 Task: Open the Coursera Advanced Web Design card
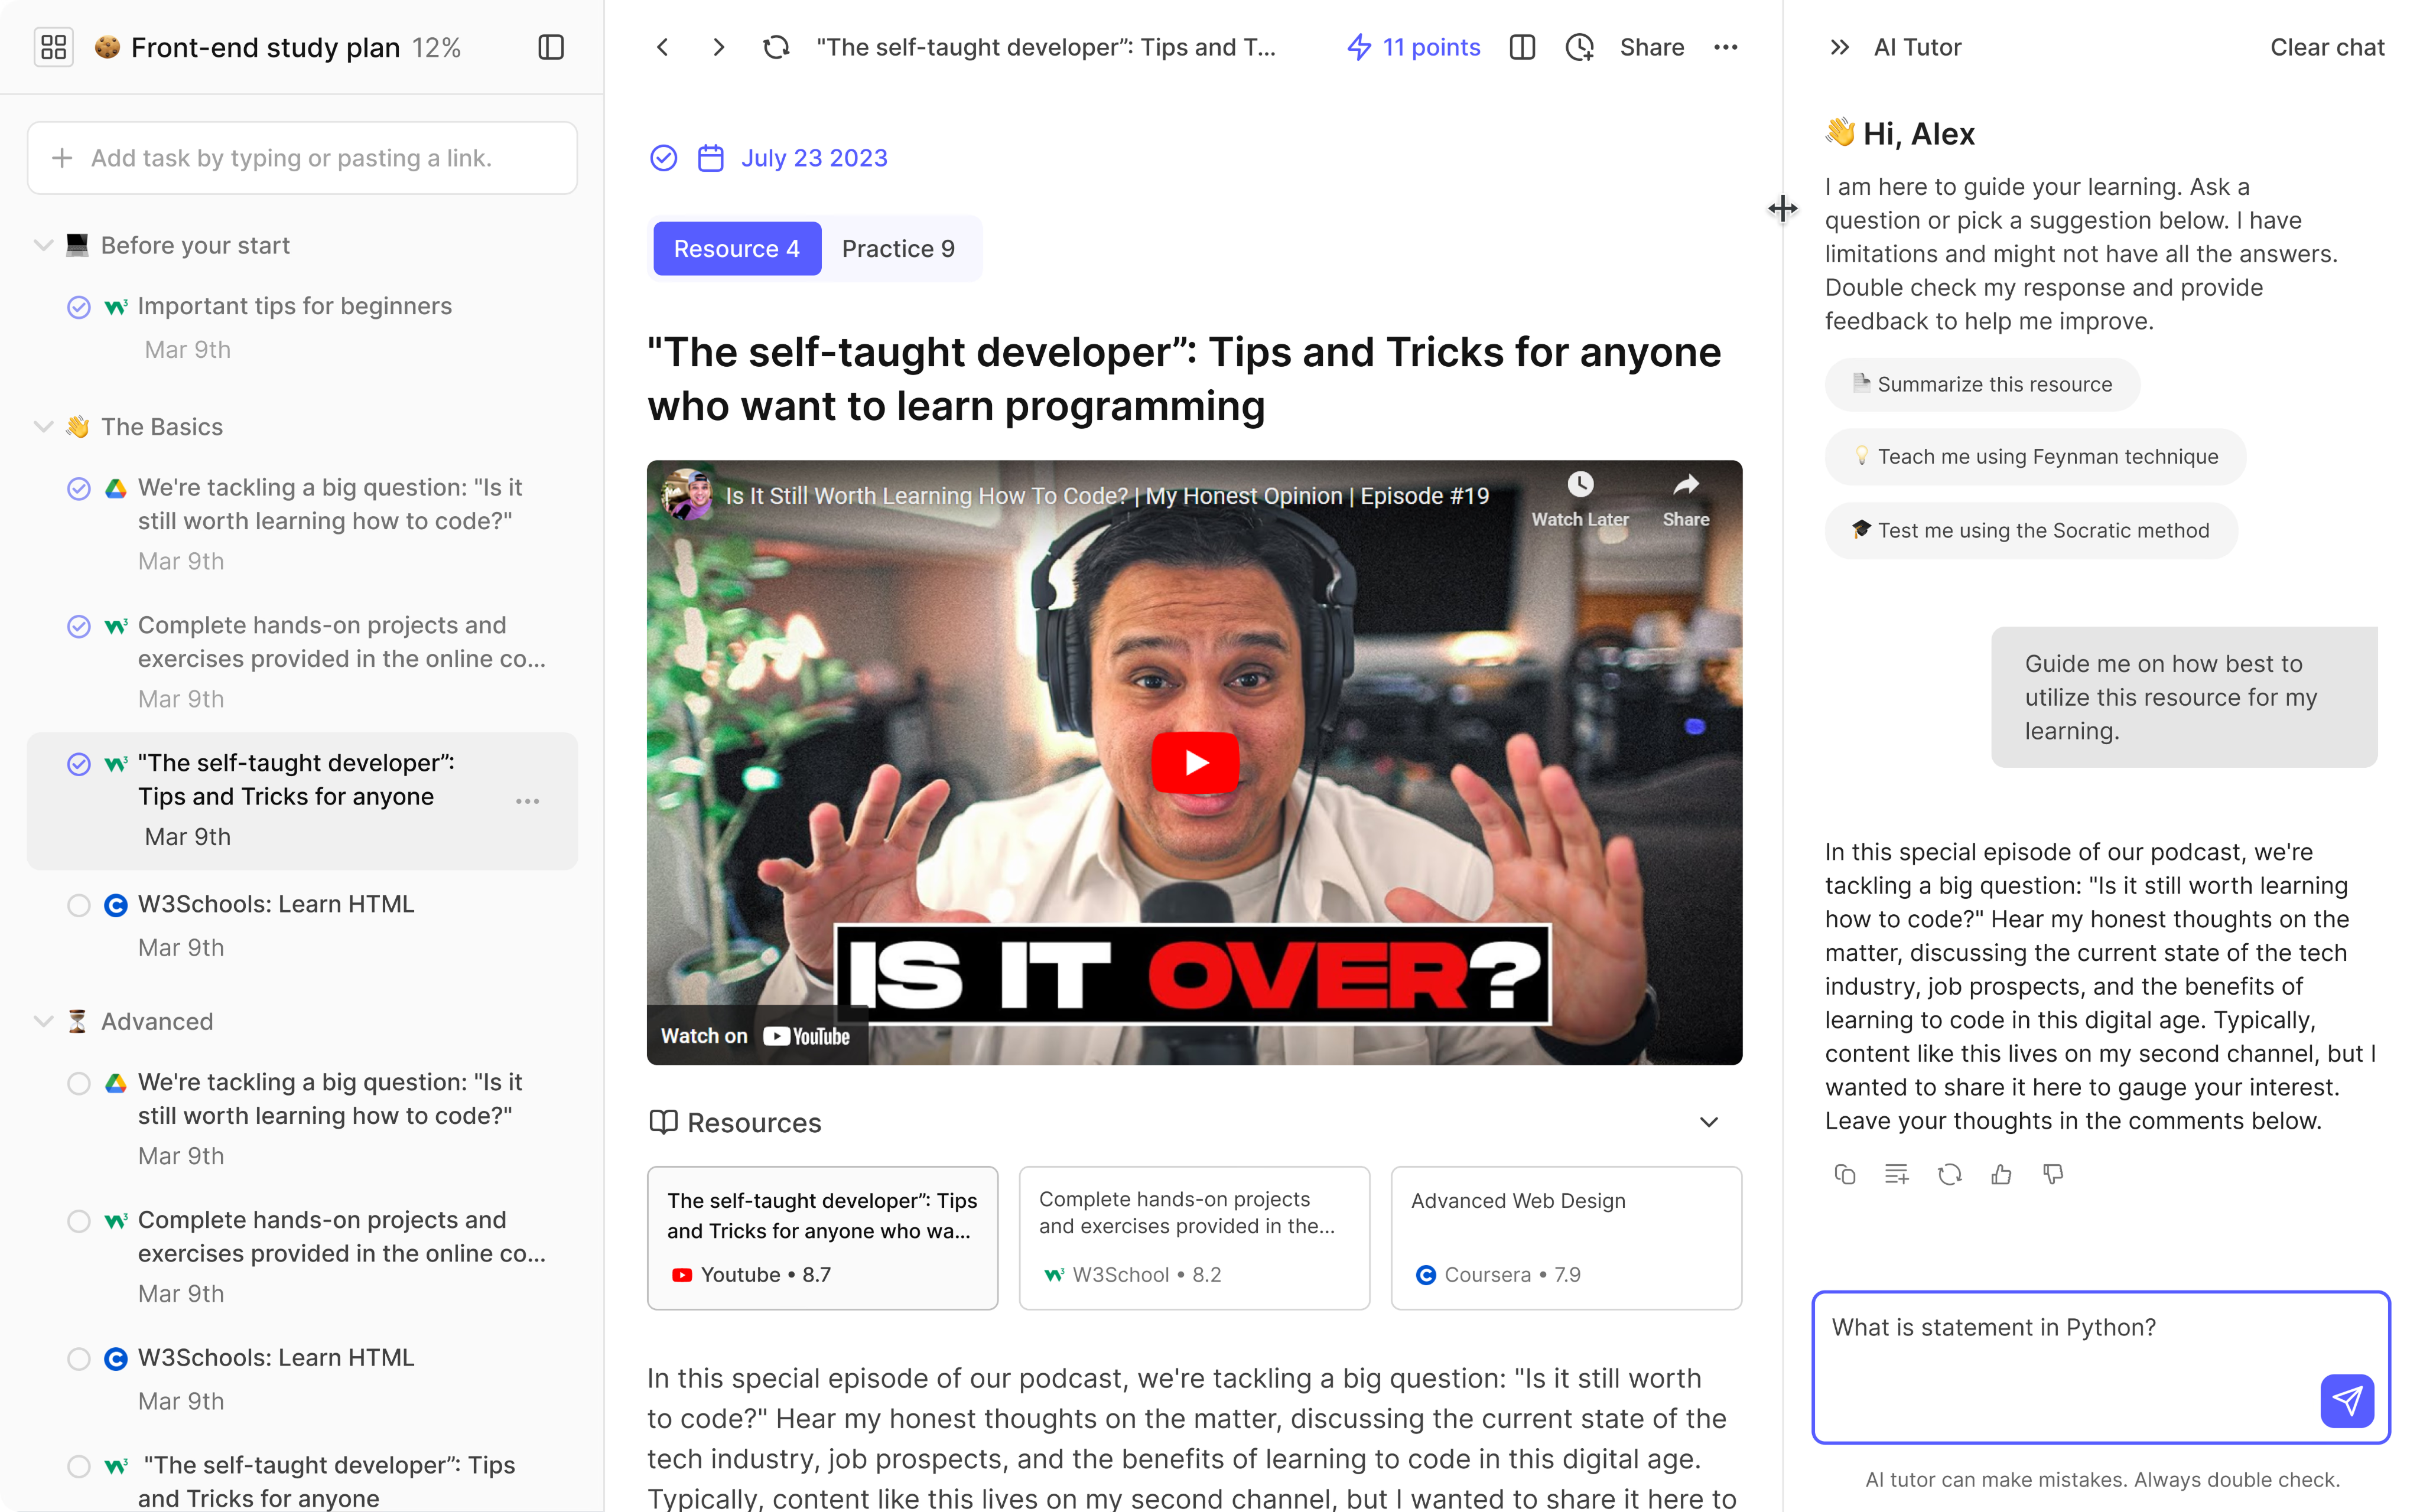tap(1566, 1238)
